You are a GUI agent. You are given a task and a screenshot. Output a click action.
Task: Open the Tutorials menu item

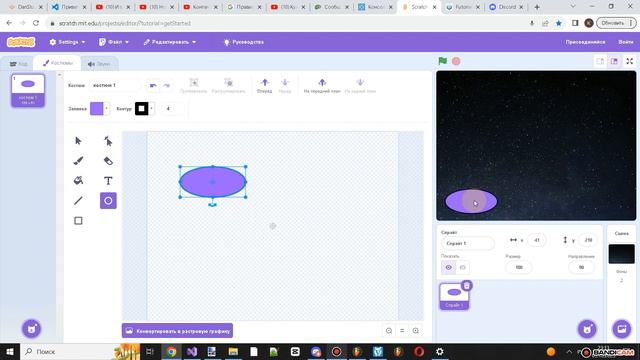(244, 42)
